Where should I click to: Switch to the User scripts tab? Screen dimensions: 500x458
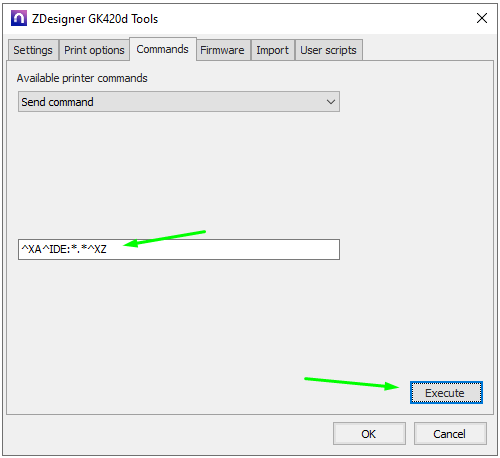click(x=328, y=50)
